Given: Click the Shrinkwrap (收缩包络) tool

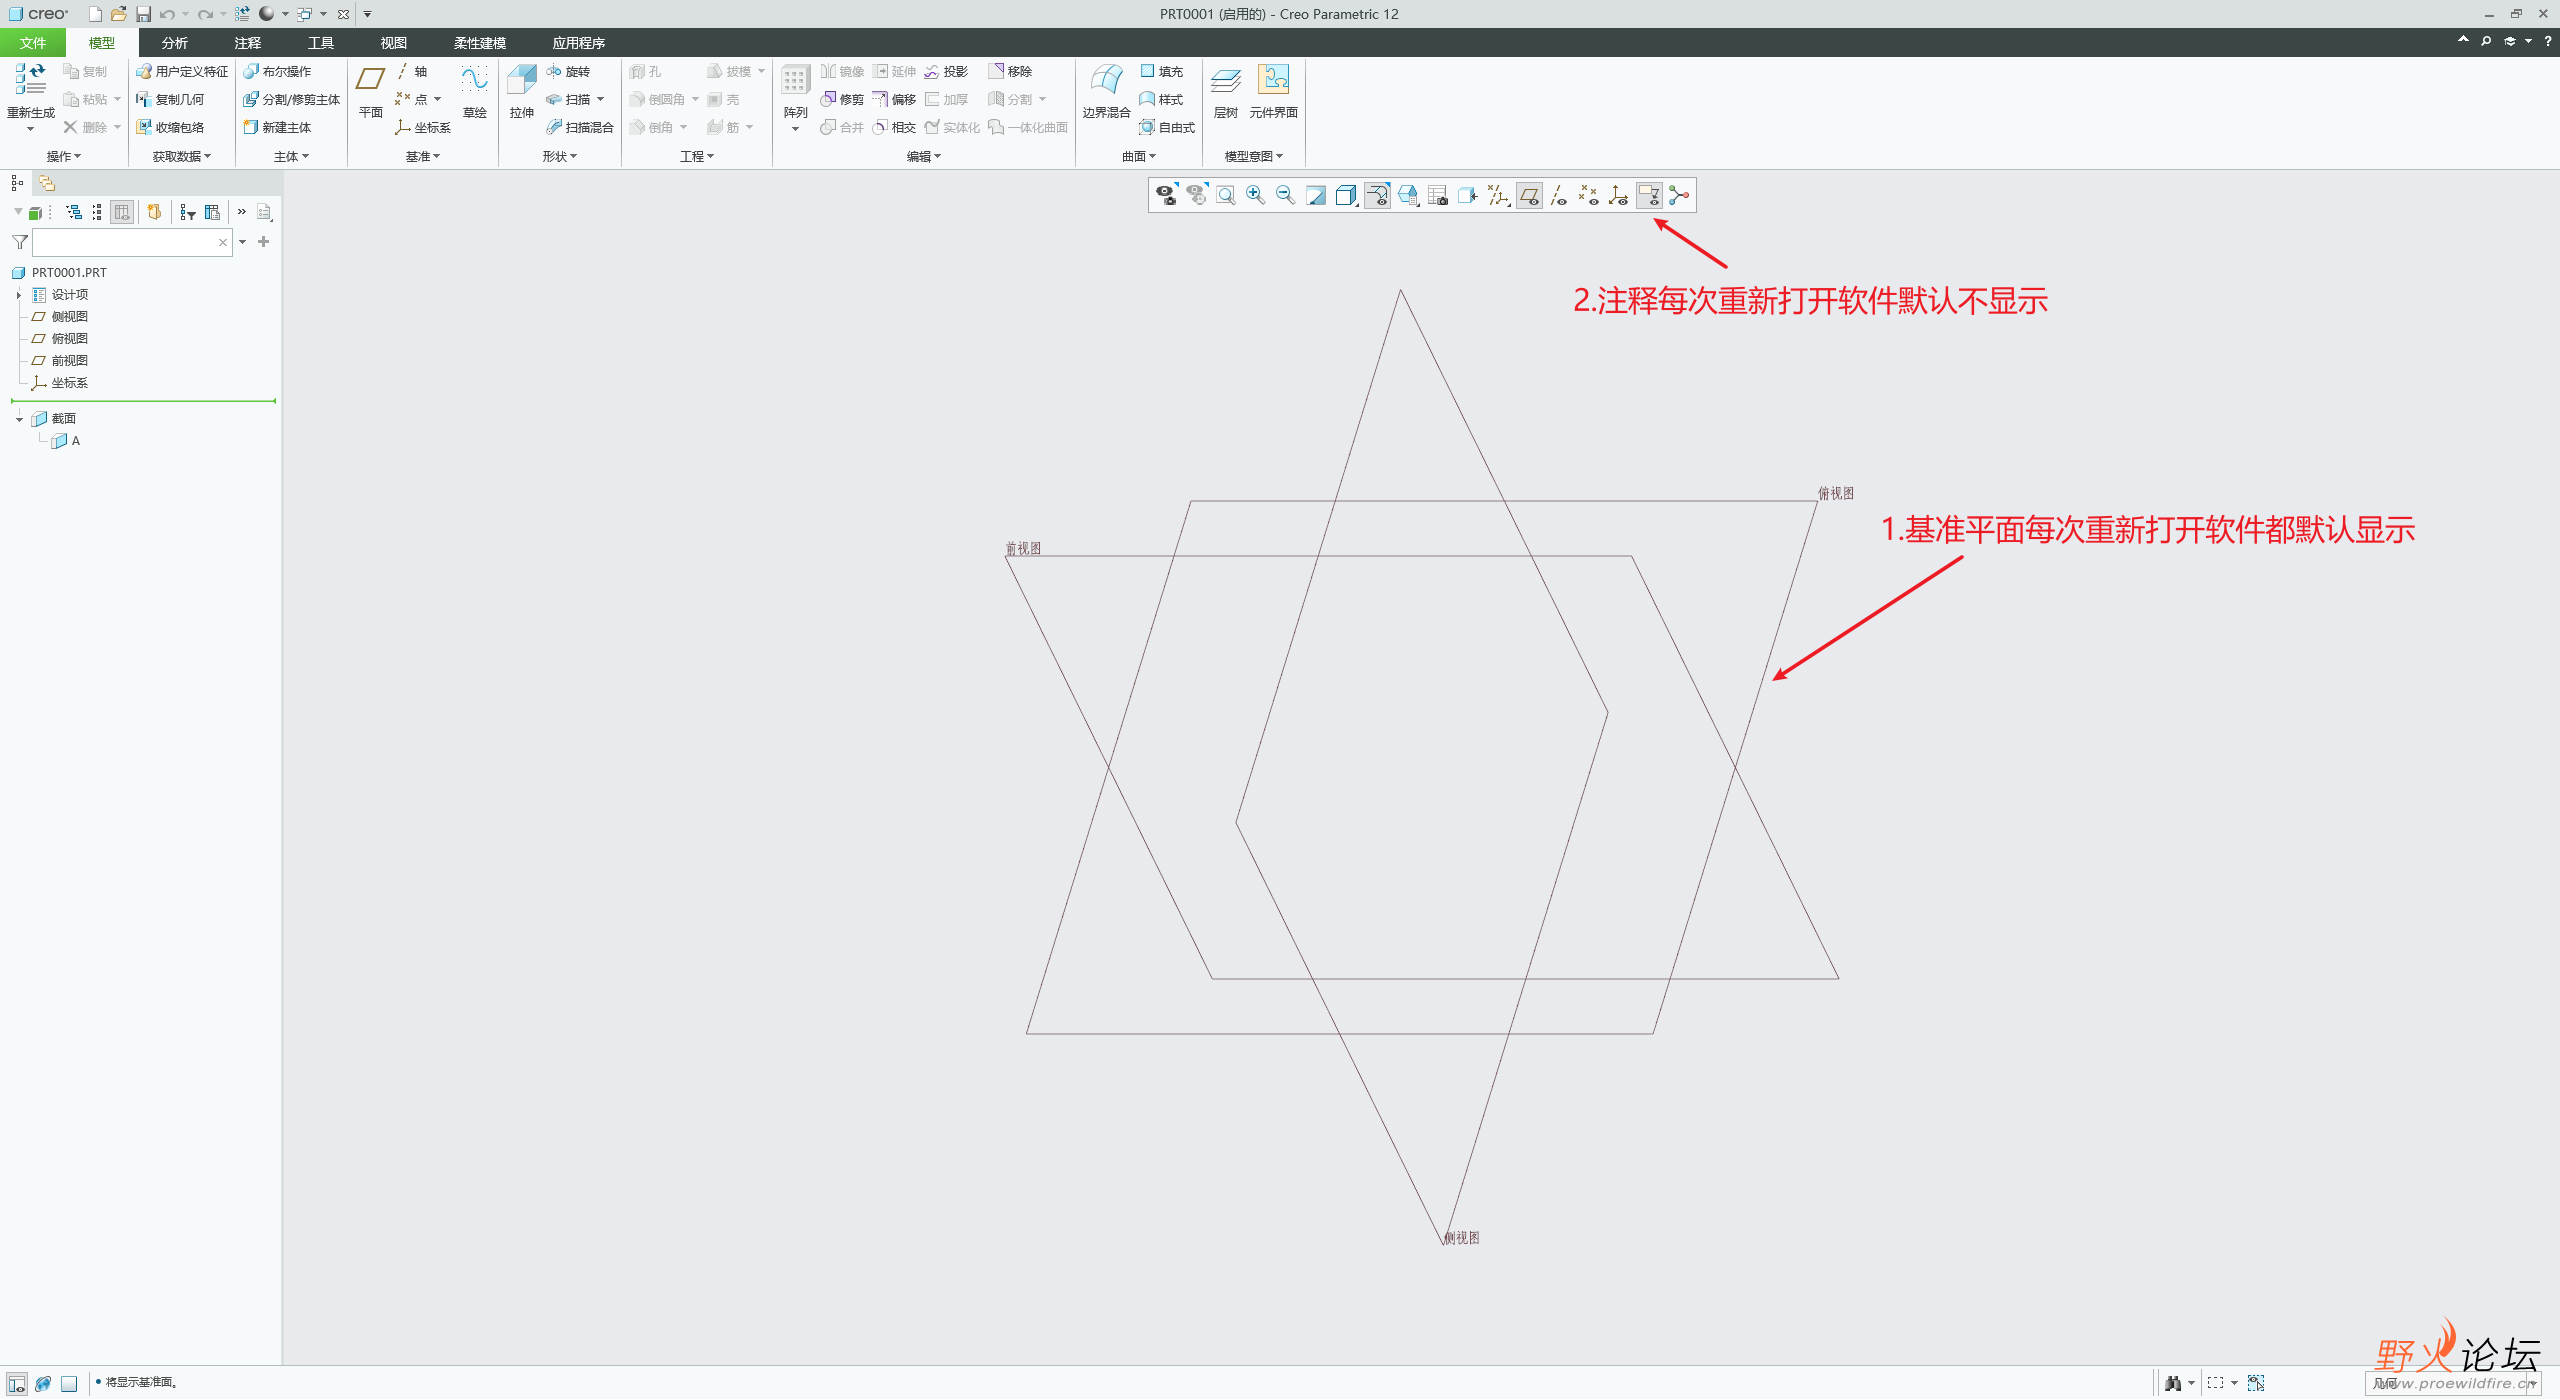Looking at the screenshot, I should [x=171, y=128].
